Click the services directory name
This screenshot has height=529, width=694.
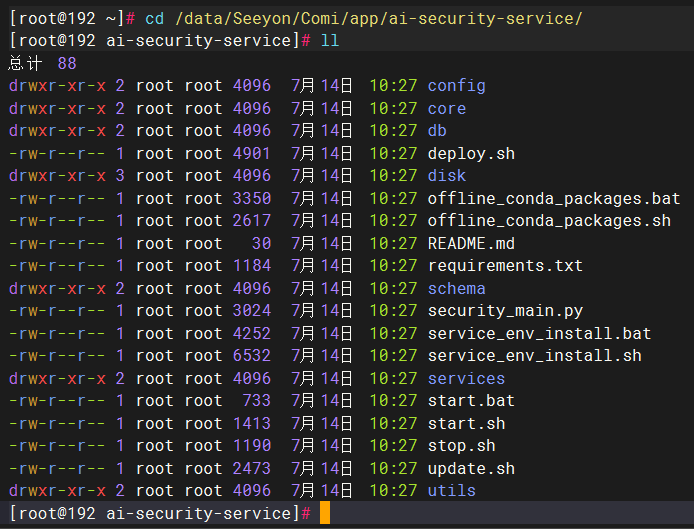click(x=466, y=378)
